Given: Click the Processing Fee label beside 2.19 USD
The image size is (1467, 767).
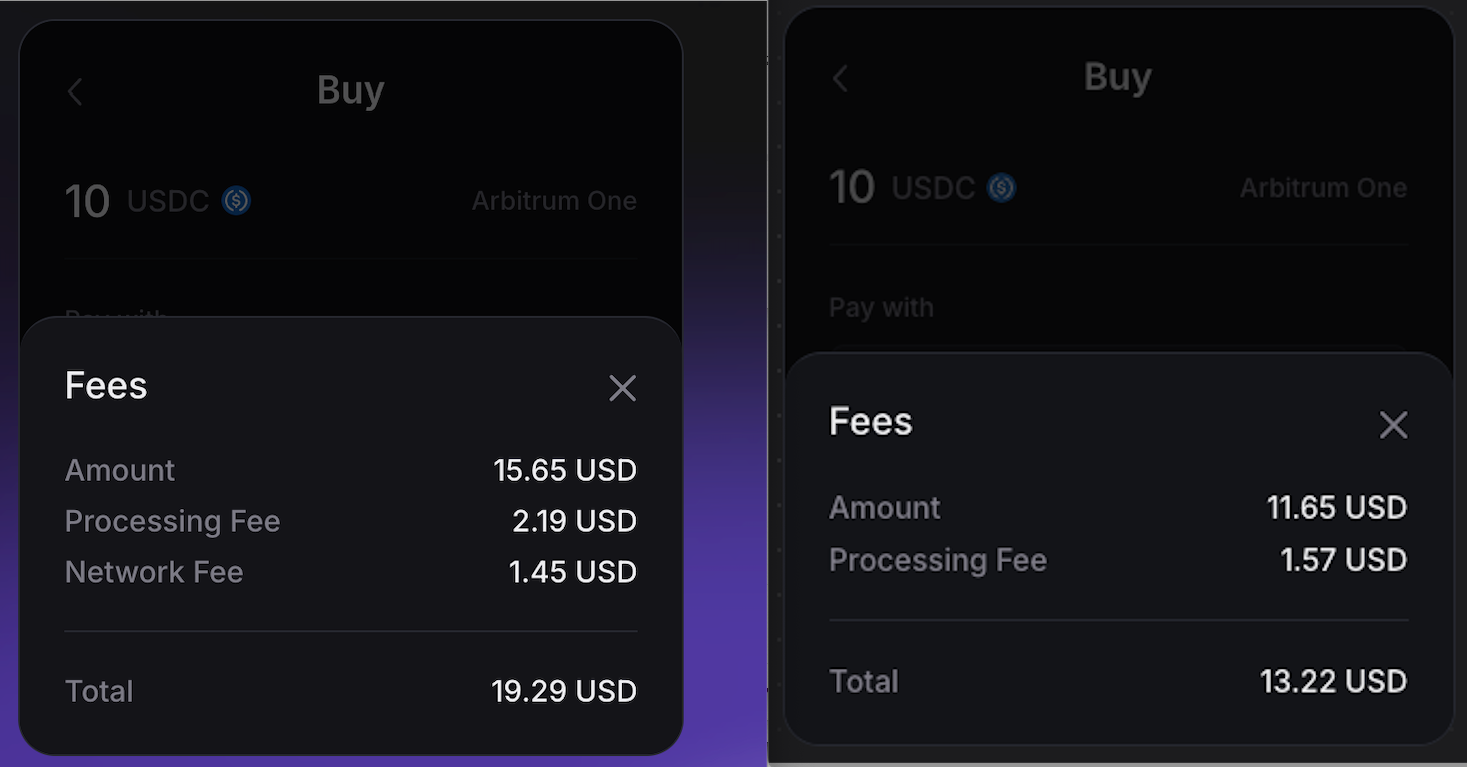Looking at the screenshot, I should pos(172,521).
